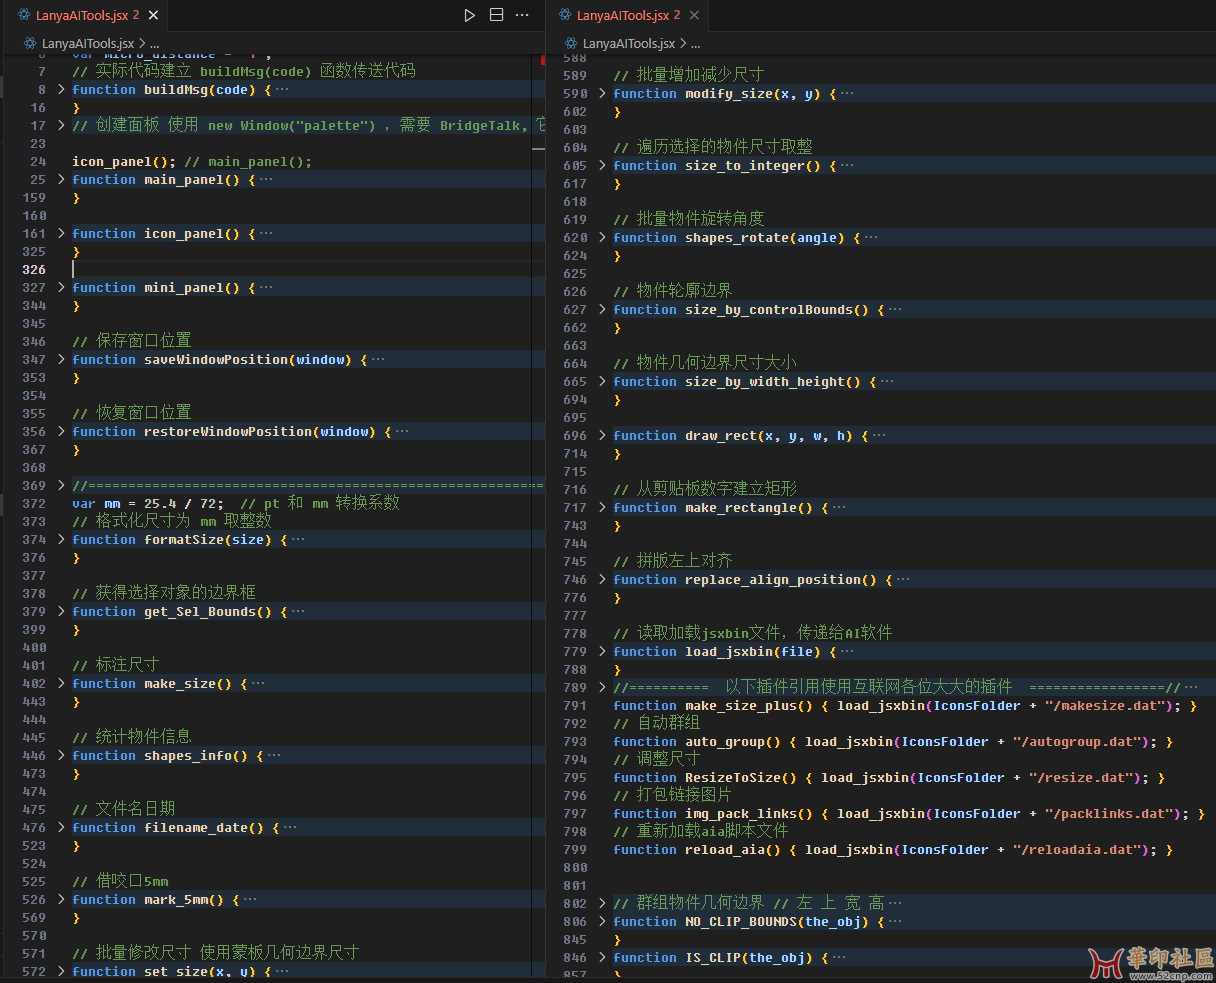Select line number 24 in the gutter

pyautogui.click(x=38, y=162)
